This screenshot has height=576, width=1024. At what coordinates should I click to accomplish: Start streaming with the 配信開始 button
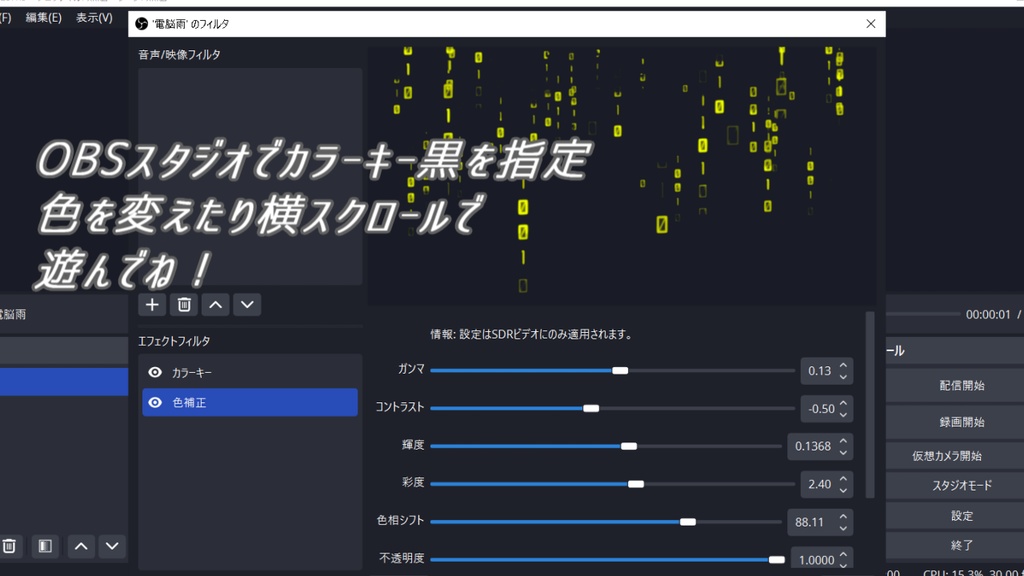961,387
